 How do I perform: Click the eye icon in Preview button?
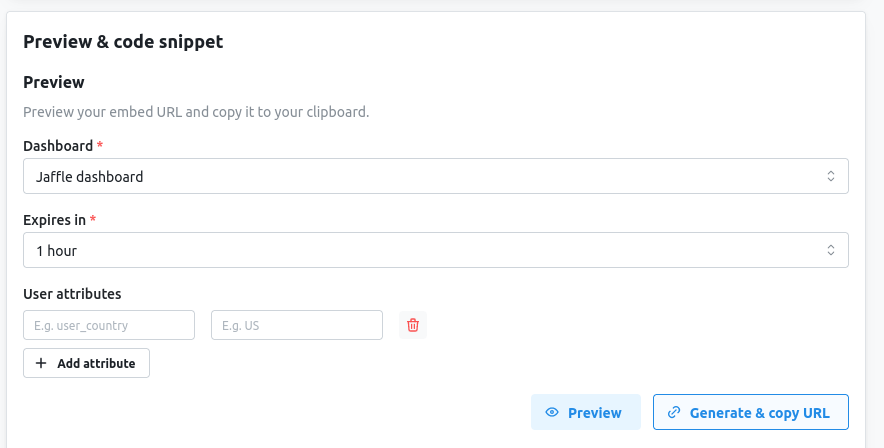552,412
